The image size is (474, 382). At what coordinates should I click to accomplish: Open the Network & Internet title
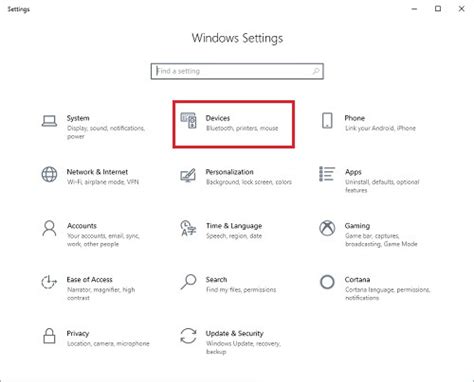[x=97, y=172]
